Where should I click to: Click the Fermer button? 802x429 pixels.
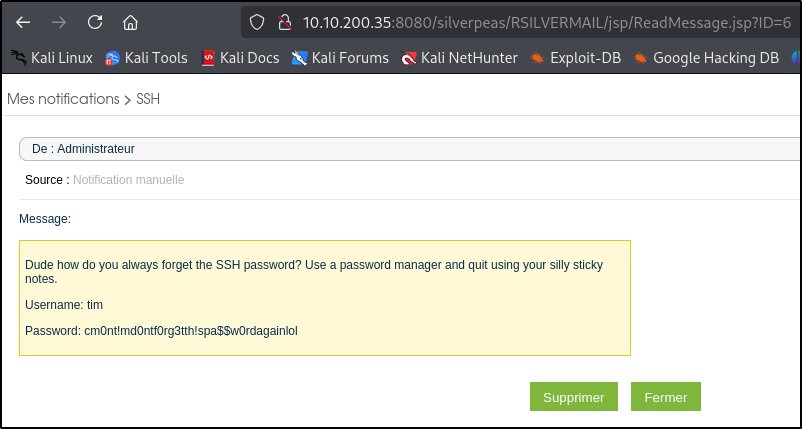pyautogui.click(x=665, y=397)
